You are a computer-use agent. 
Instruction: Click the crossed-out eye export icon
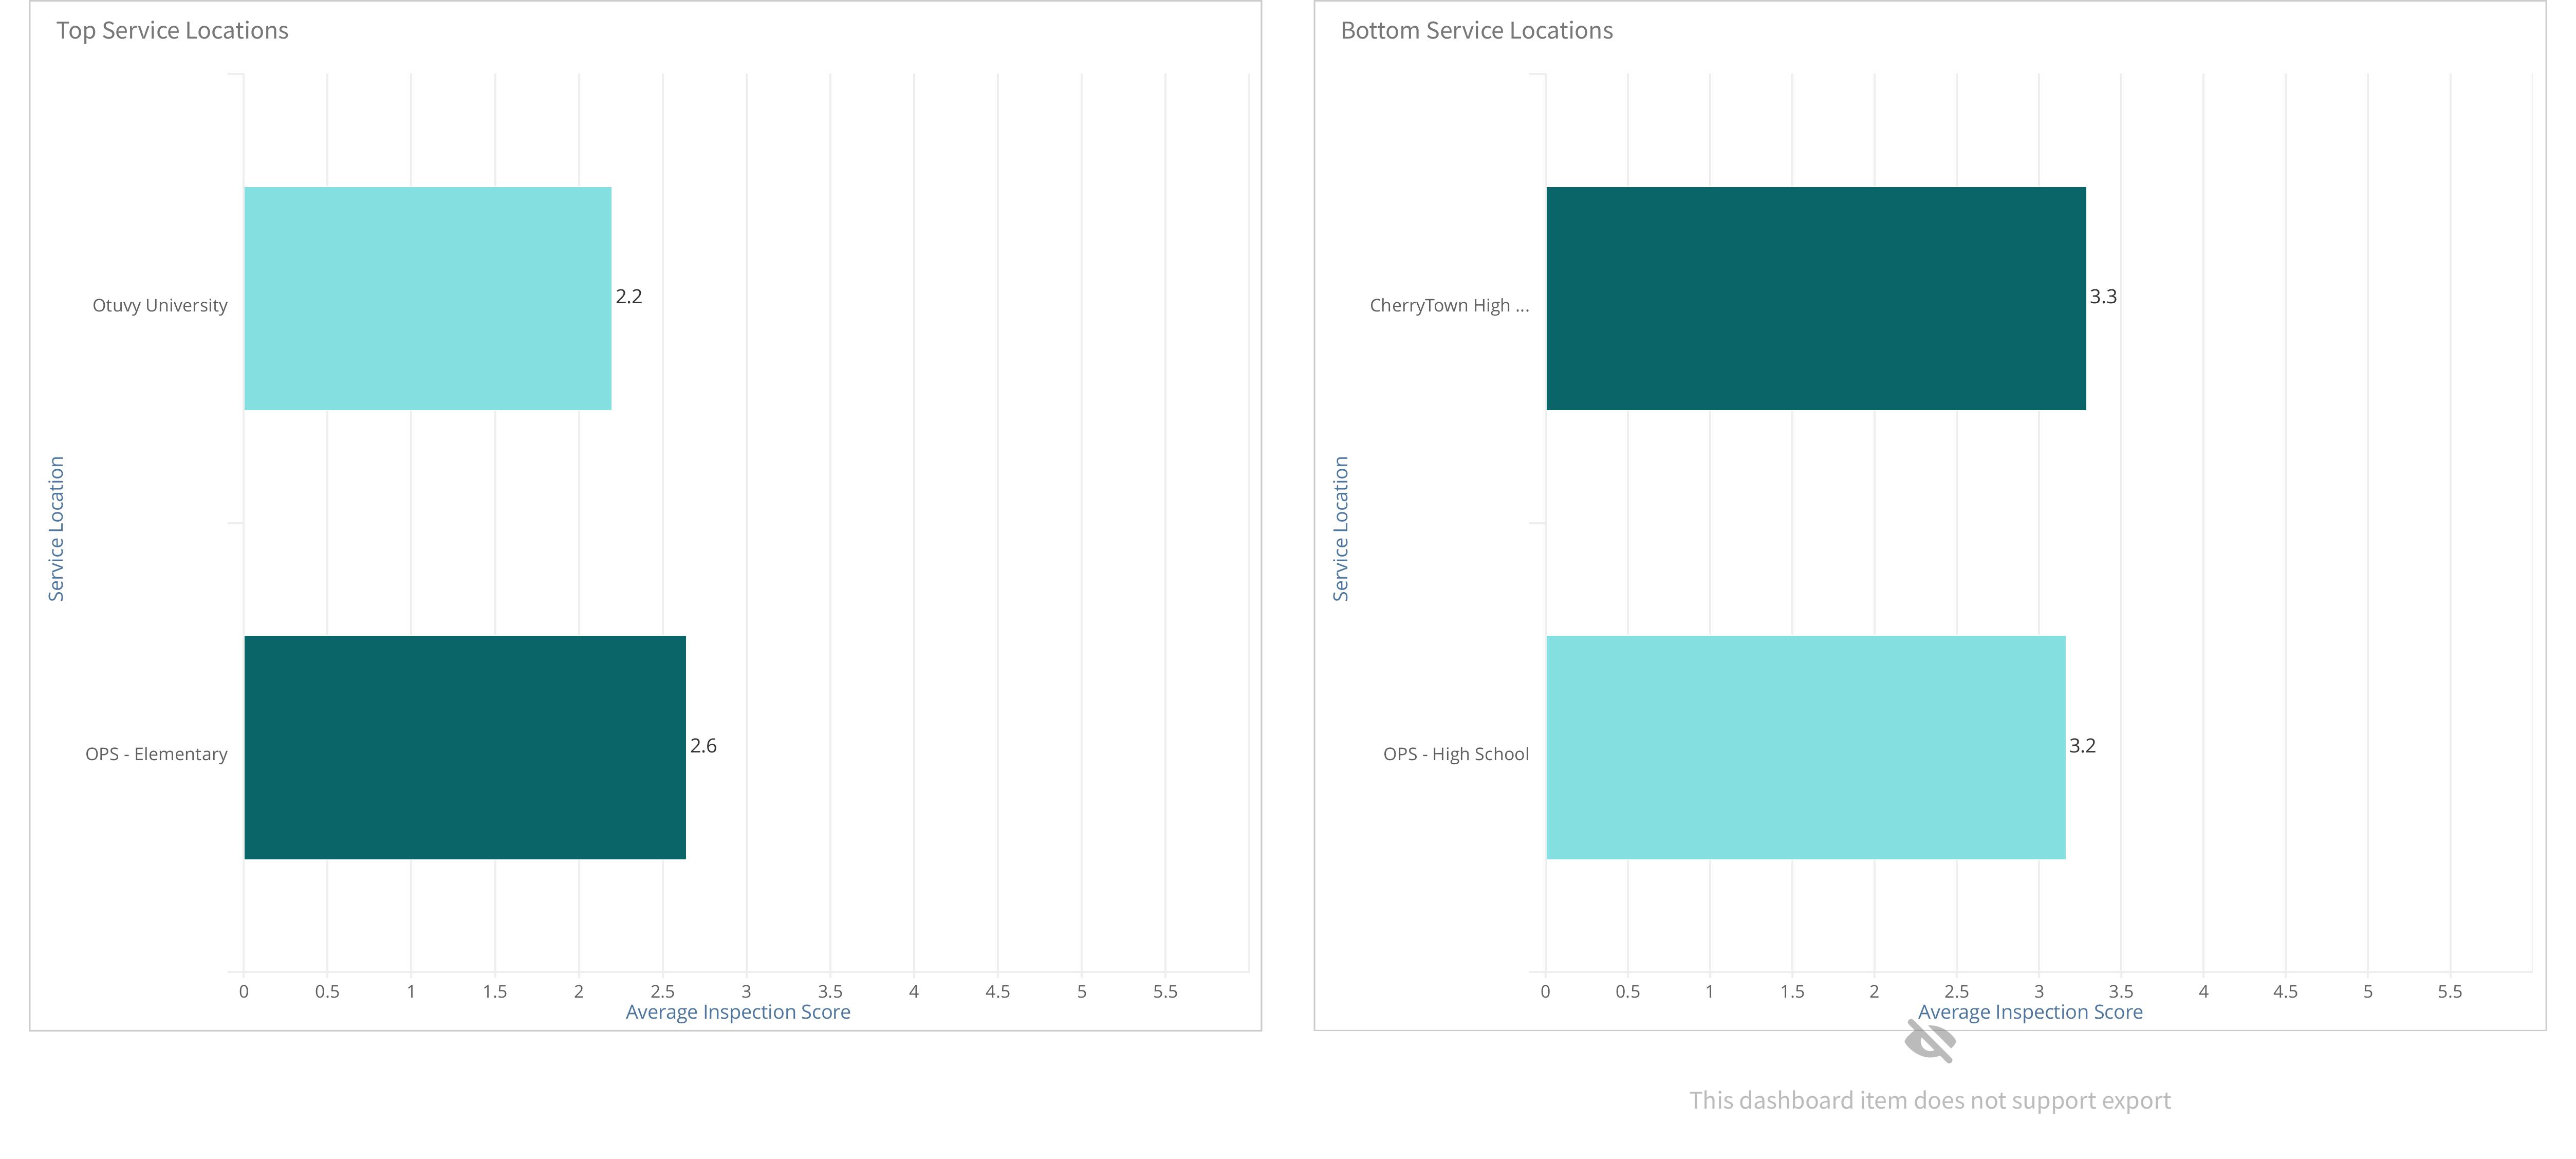pos(1929,1041)
